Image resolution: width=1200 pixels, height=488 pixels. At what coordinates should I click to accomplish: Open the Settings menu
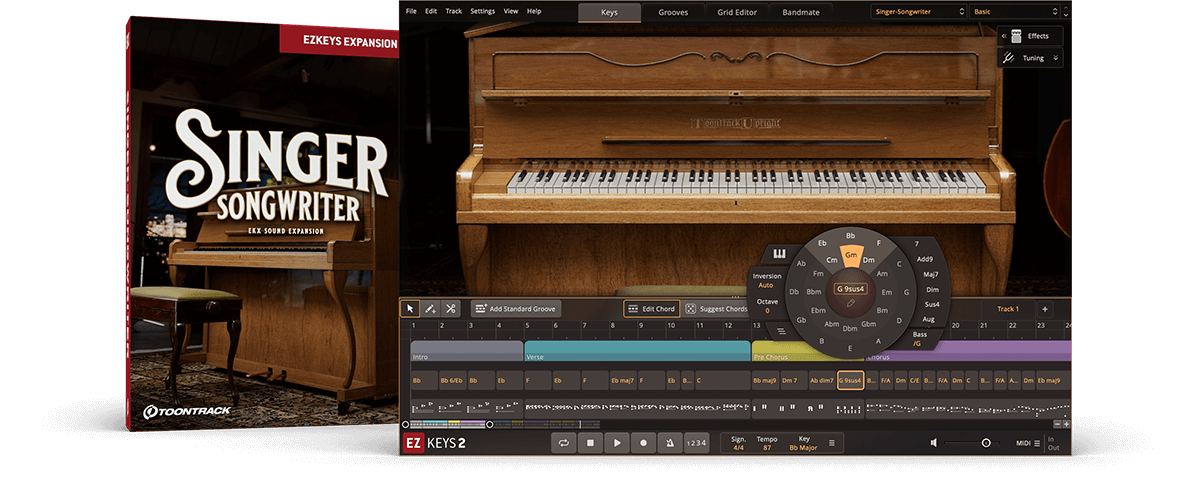click(x=482, y=11)
